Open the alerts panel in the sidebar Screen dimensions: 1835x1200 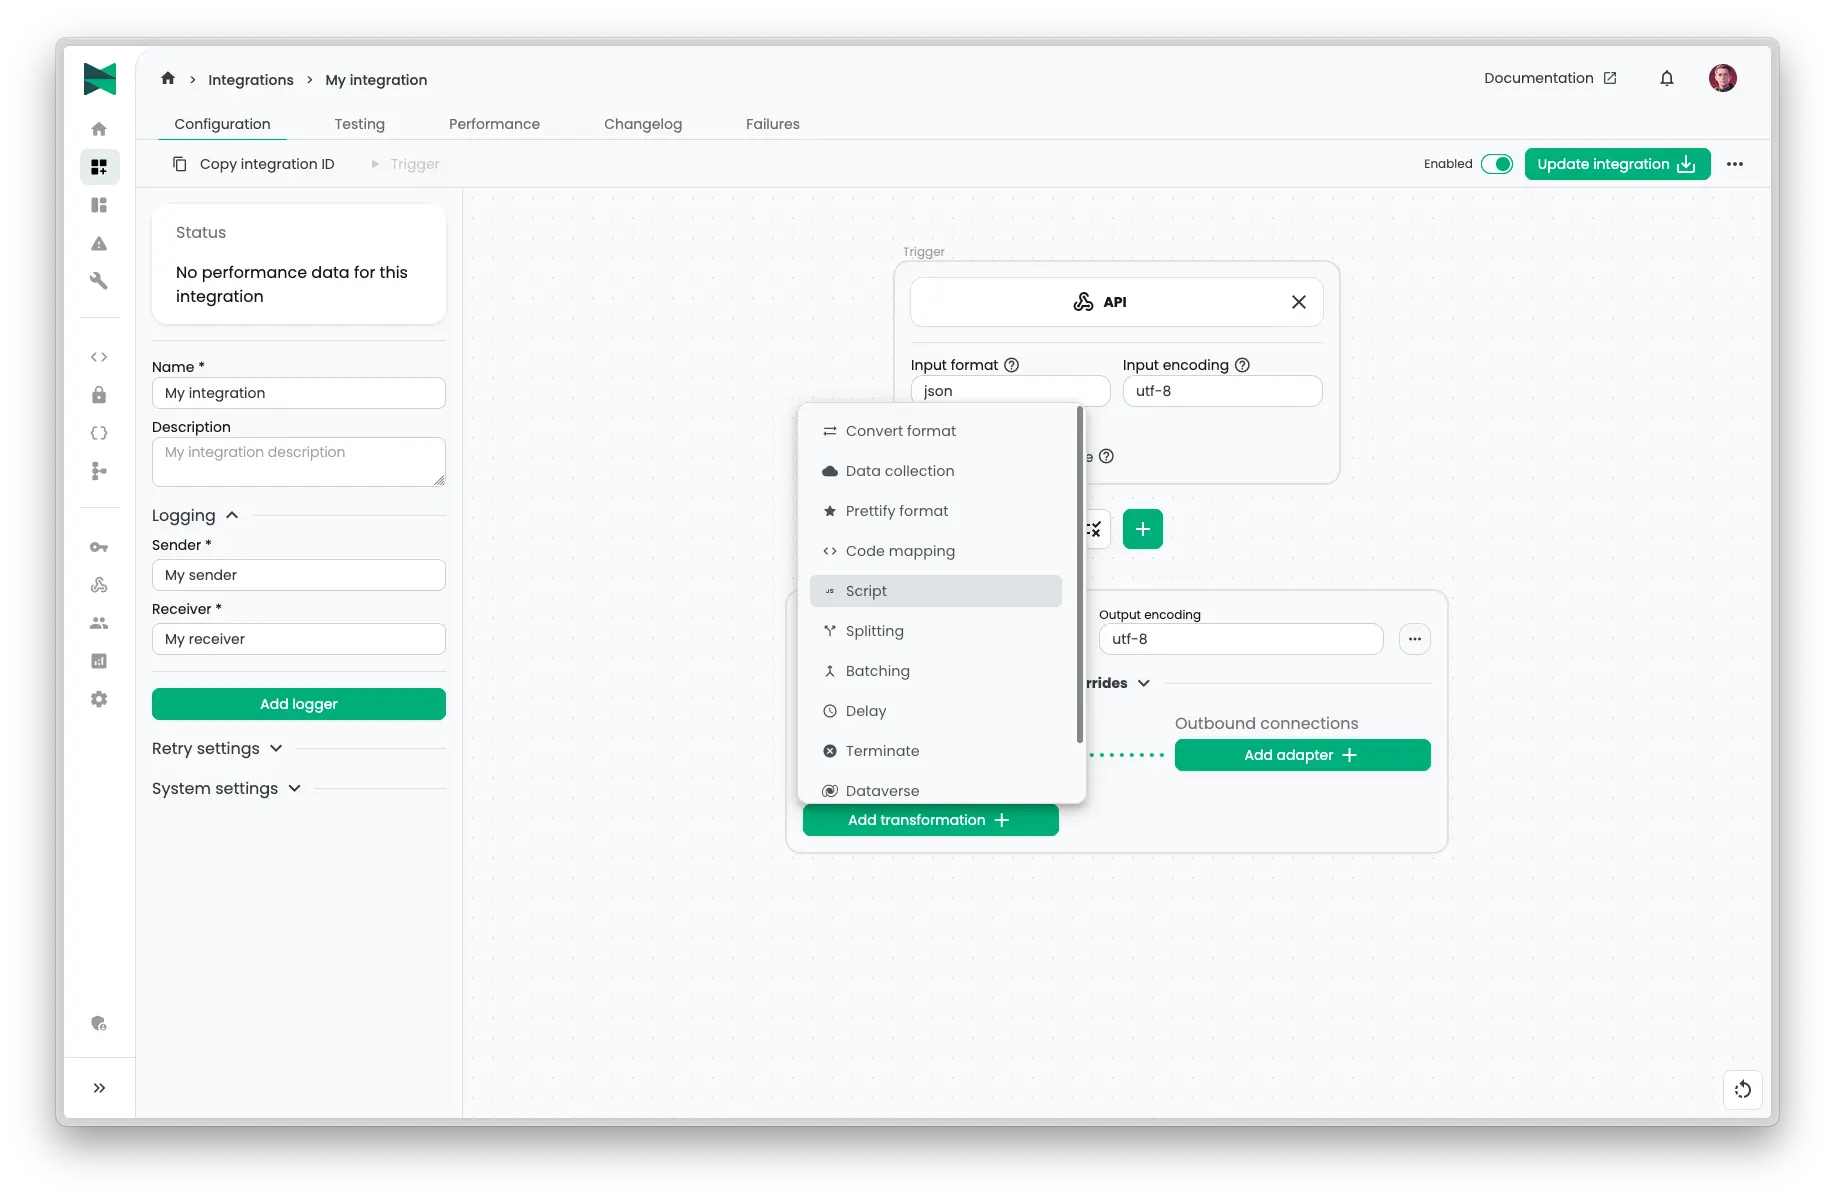[99, 243]
